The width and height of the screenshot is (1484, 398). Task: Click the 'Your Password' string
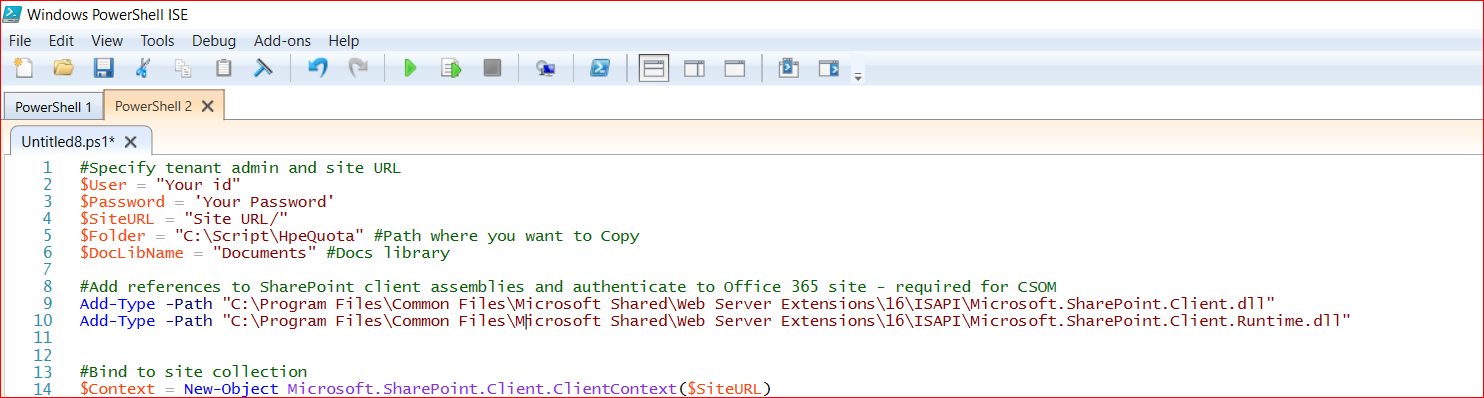pos(264,202)
